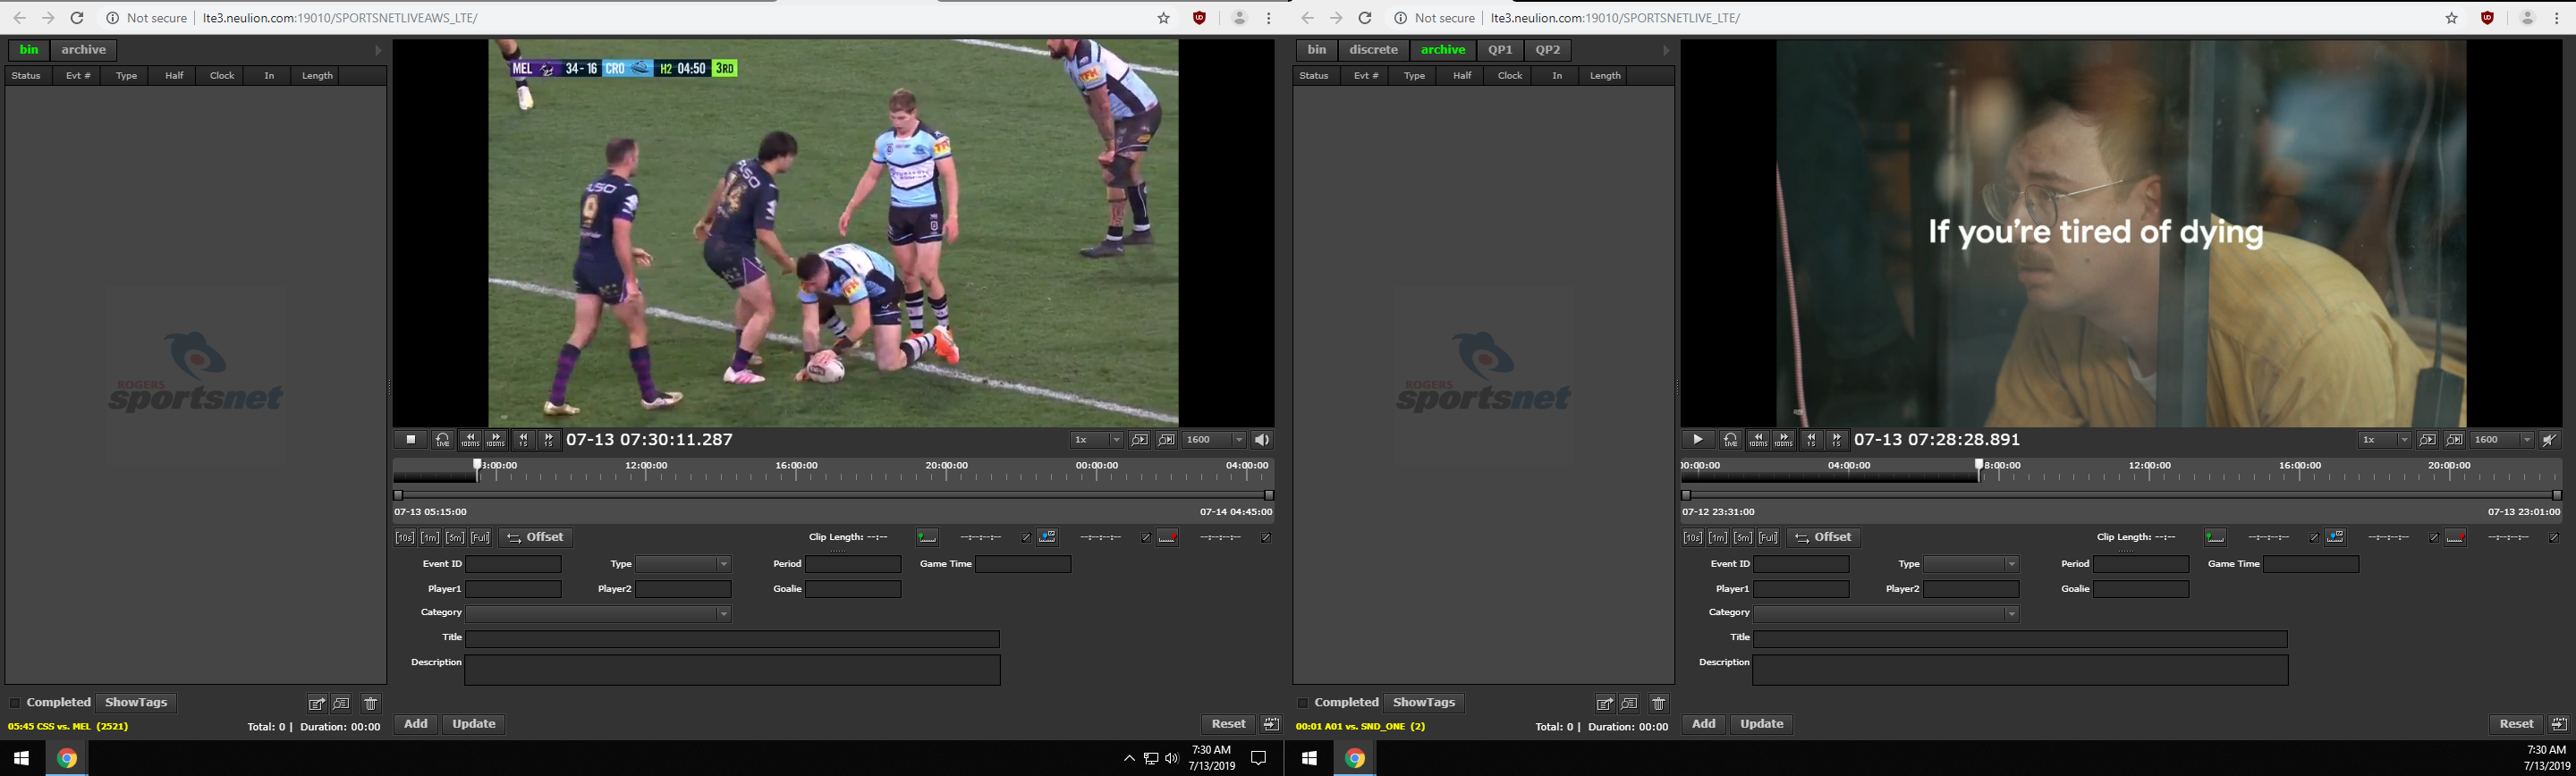This screenshot has height=776, width=2576.
Task: Click the import icon beside the left Reset button
Action: click(1271, 724)
